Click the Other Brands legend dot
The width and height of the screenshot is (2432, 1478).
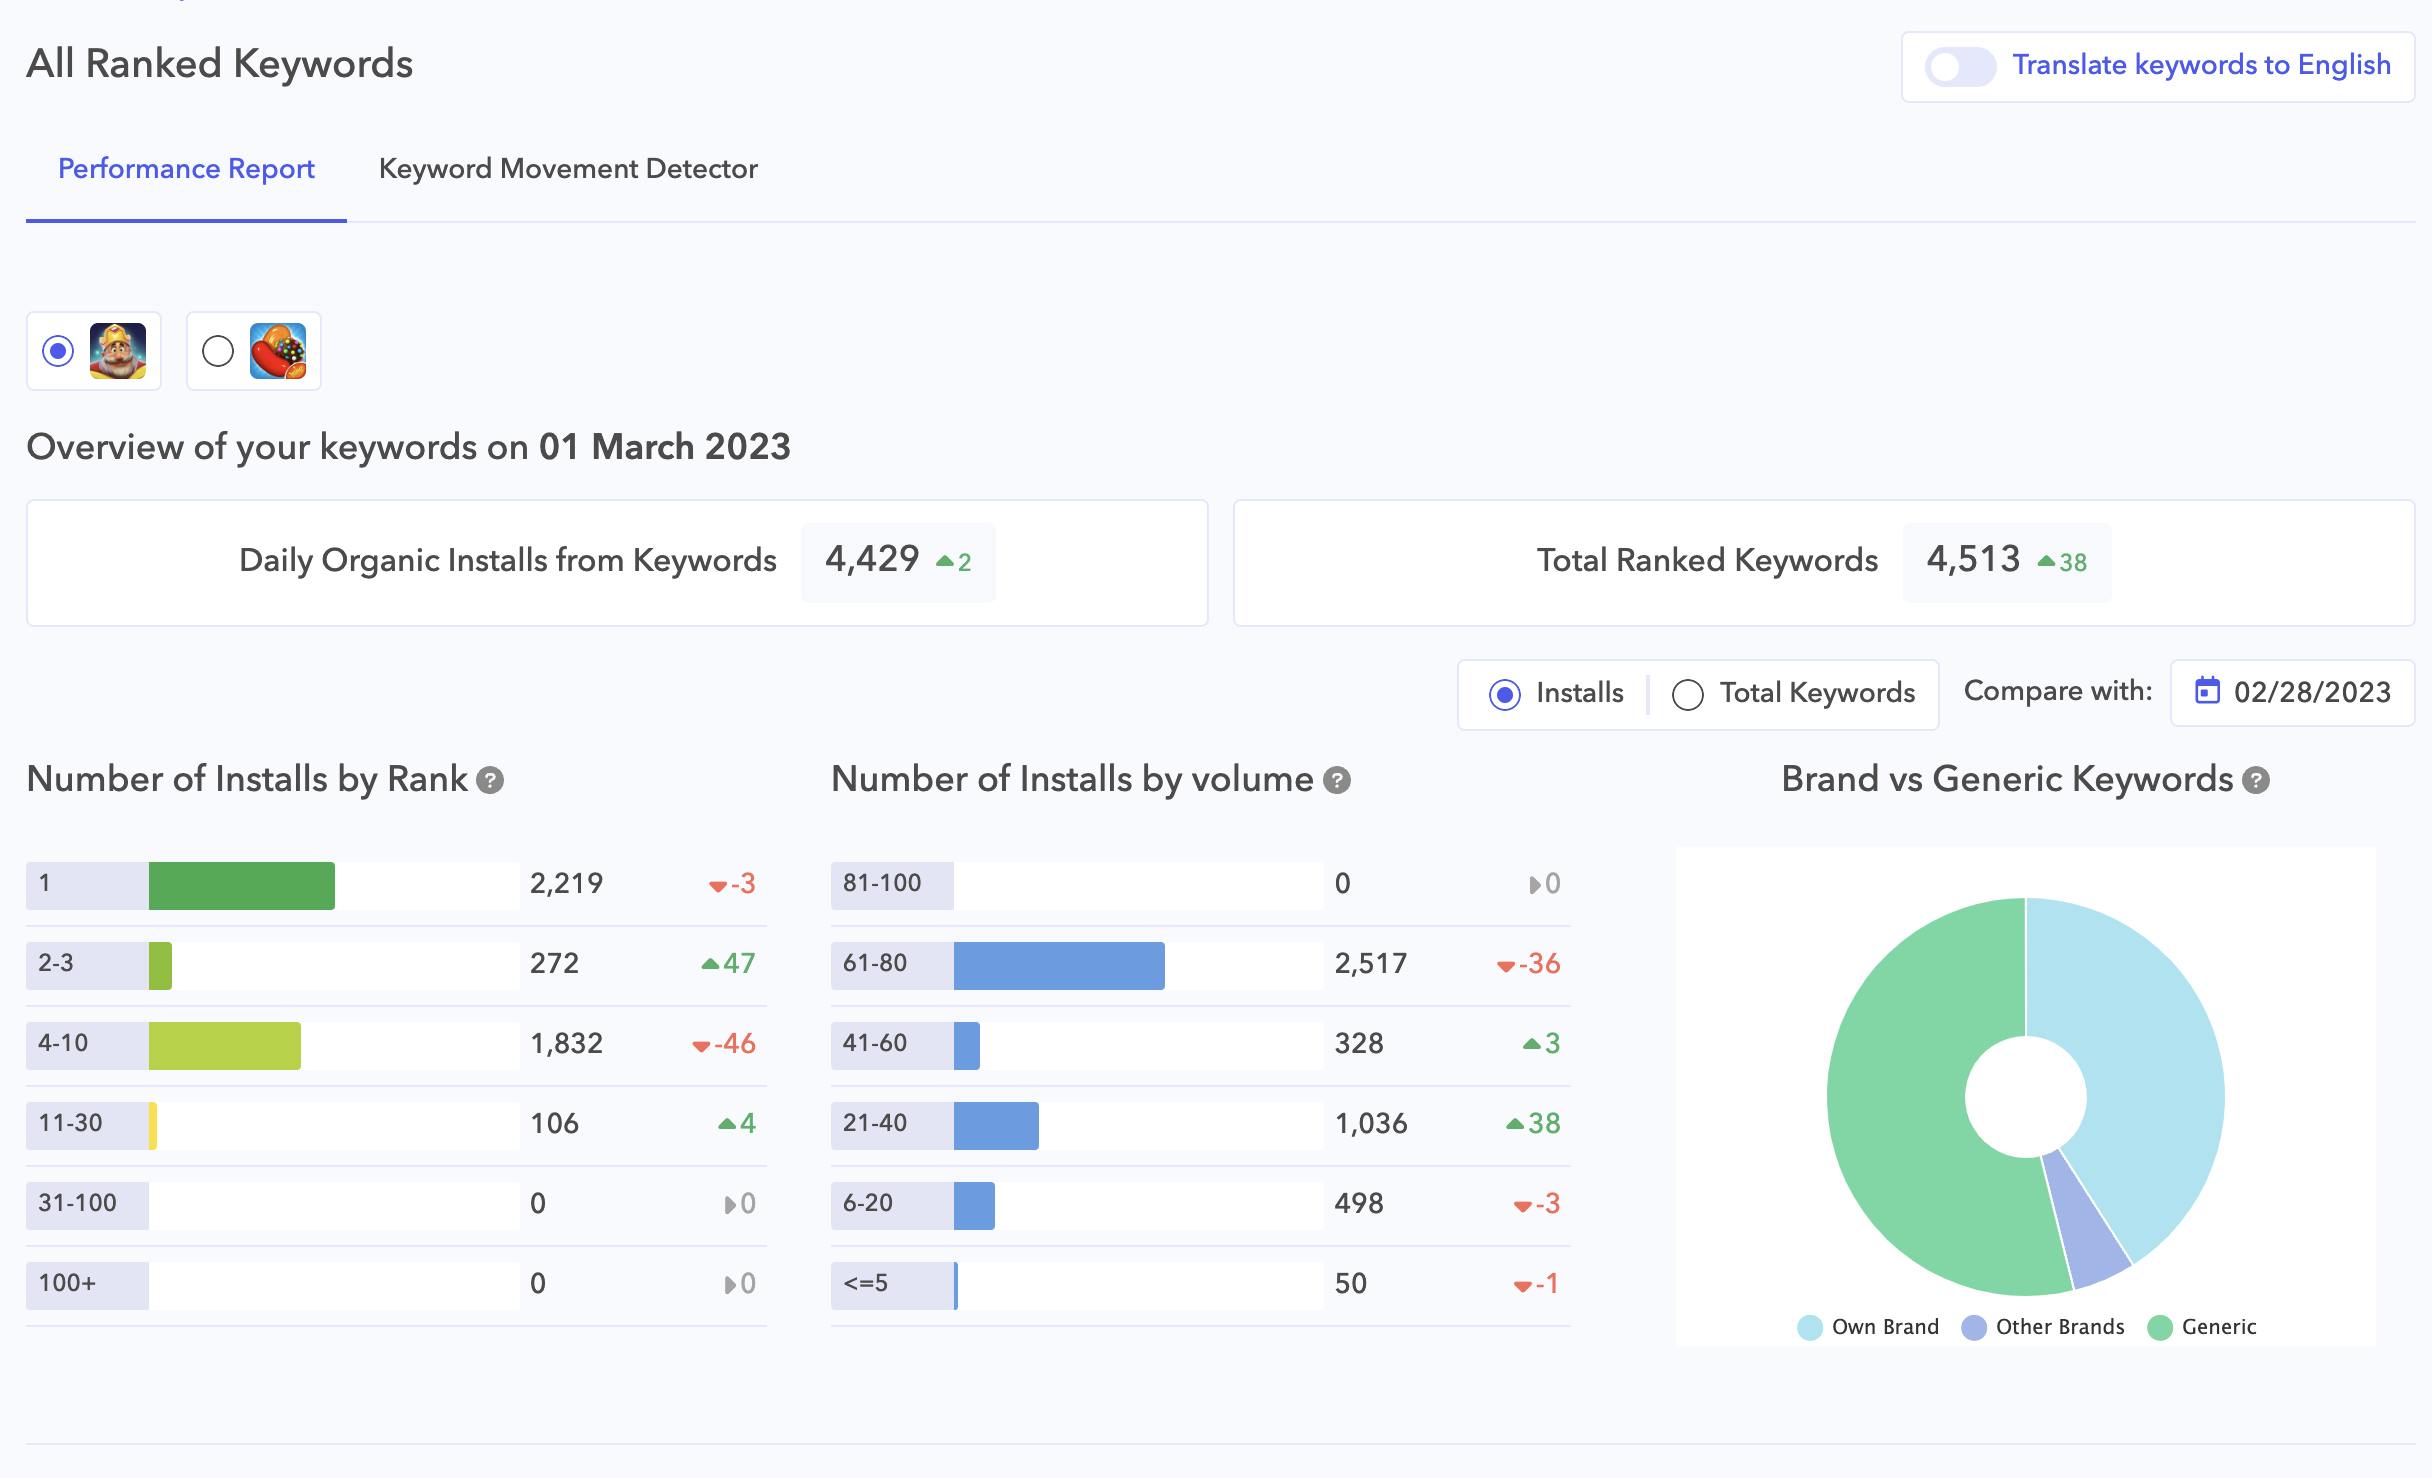[1974, 1328]
